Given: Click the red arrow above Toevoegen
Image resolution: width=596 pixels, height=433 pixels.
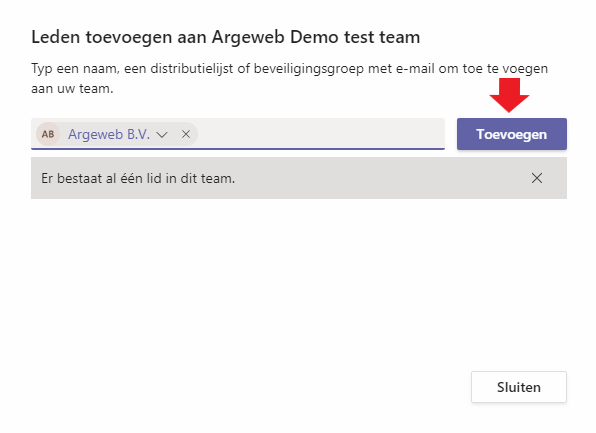Looking at the screenshot, I should point(509,95).
